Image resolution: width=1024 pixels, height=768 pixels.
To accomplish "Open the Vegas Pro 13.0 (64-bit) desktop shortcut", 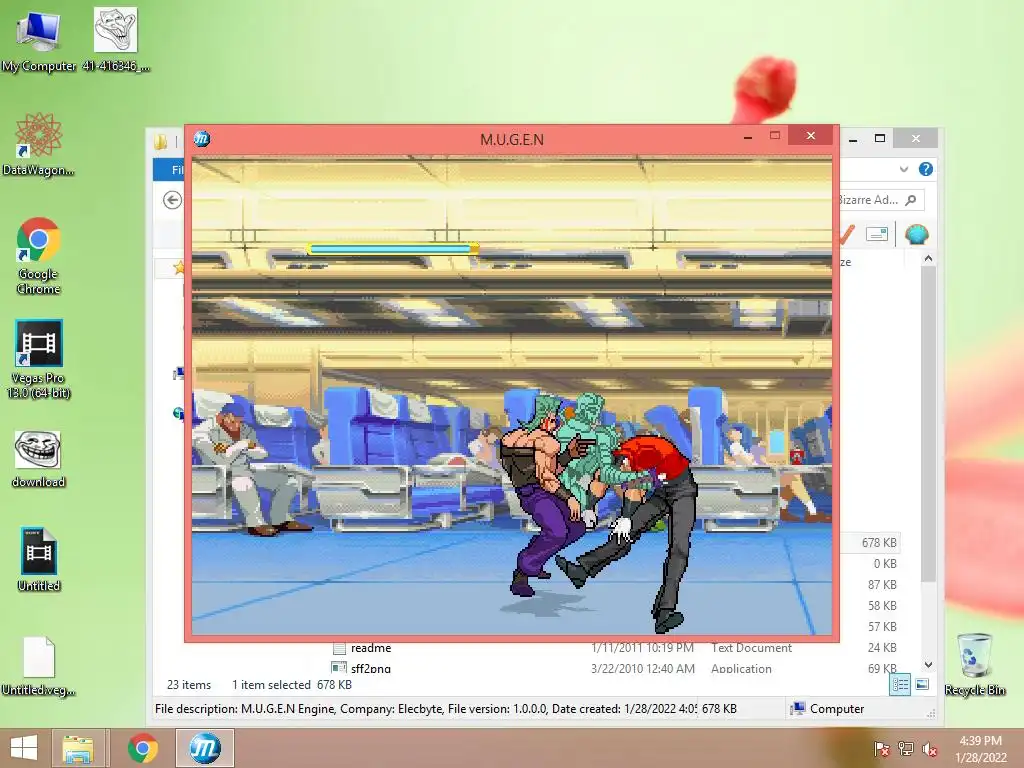I will [38, 359].
